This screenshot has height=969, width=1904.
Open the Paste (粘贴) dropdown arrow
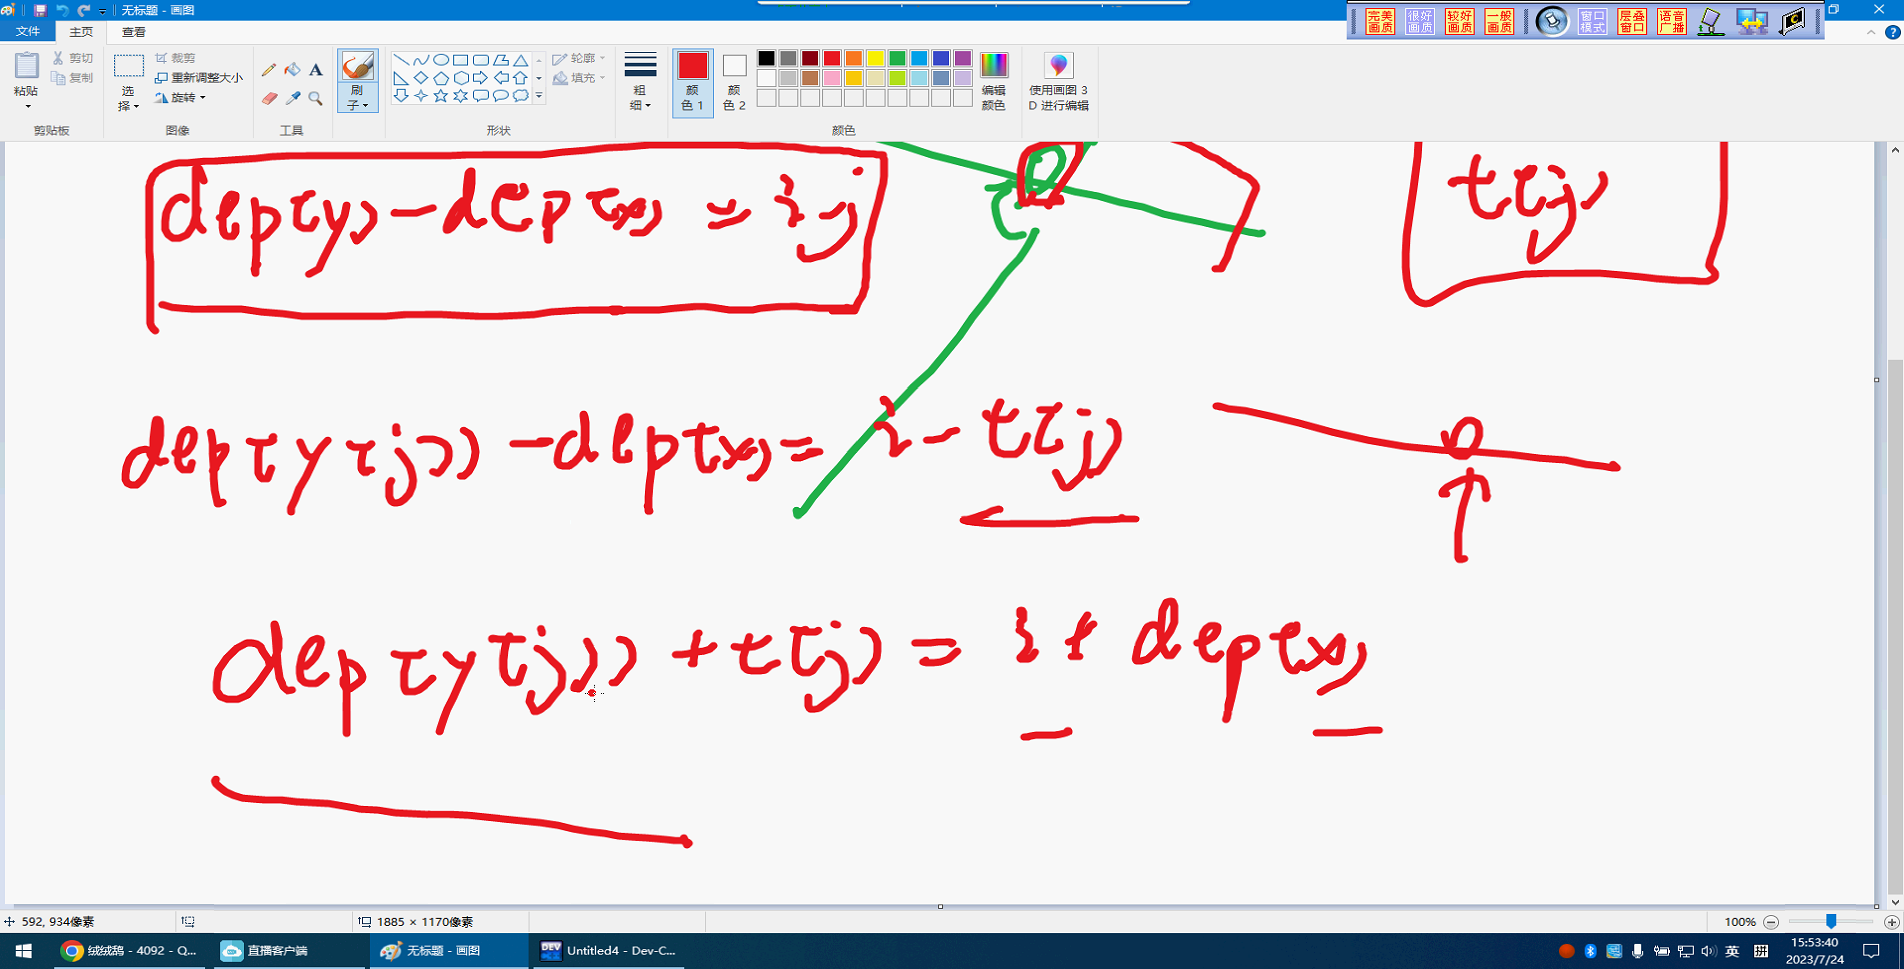tap(27, 105)
